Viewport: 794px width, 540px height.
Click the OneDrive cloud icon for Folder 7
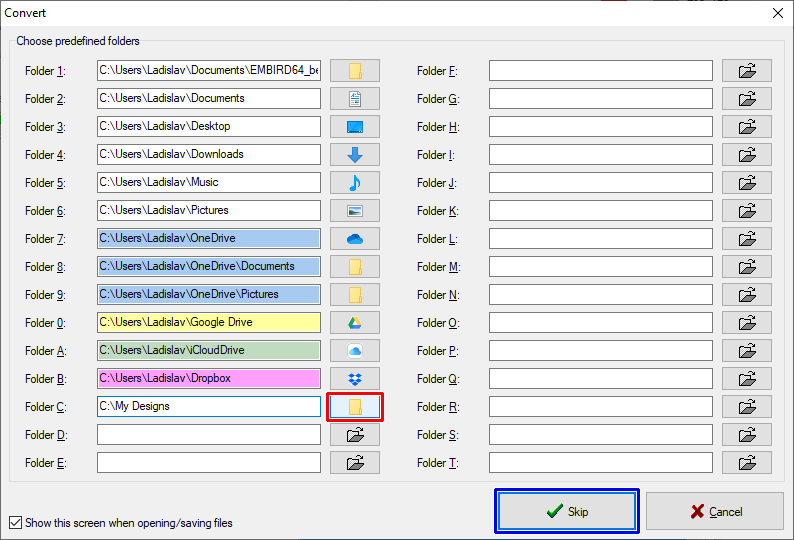[x=355, y=239]
